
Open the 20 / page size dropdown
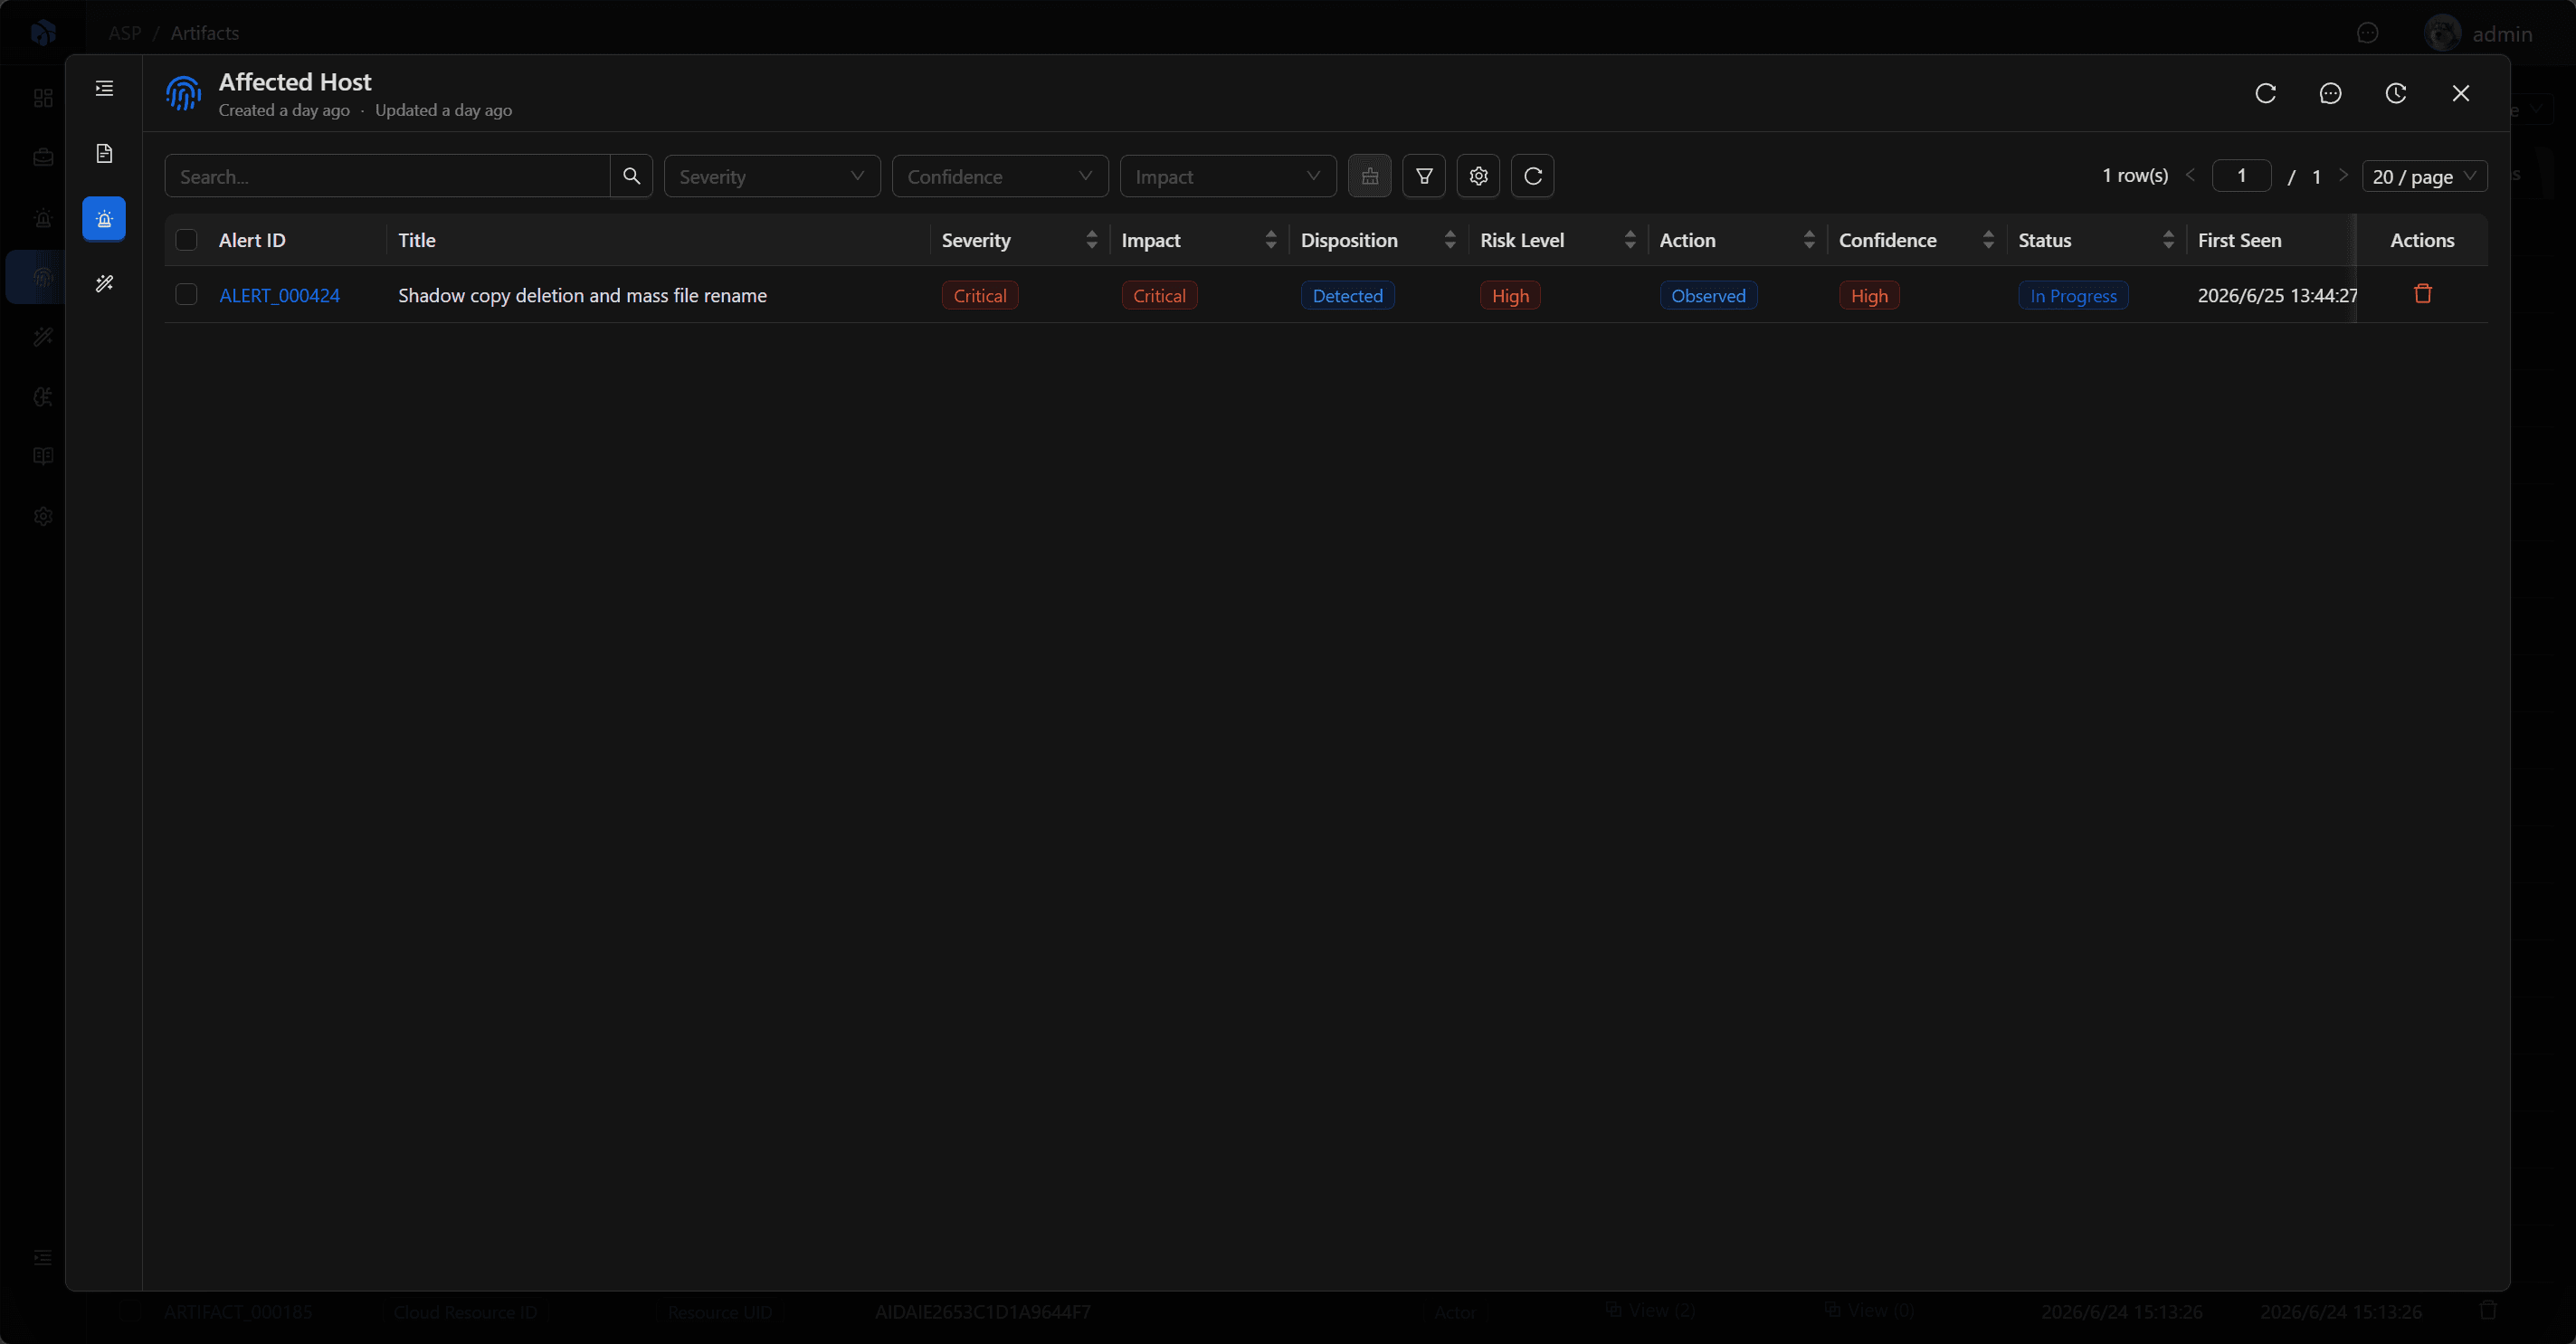point(2424,176)
